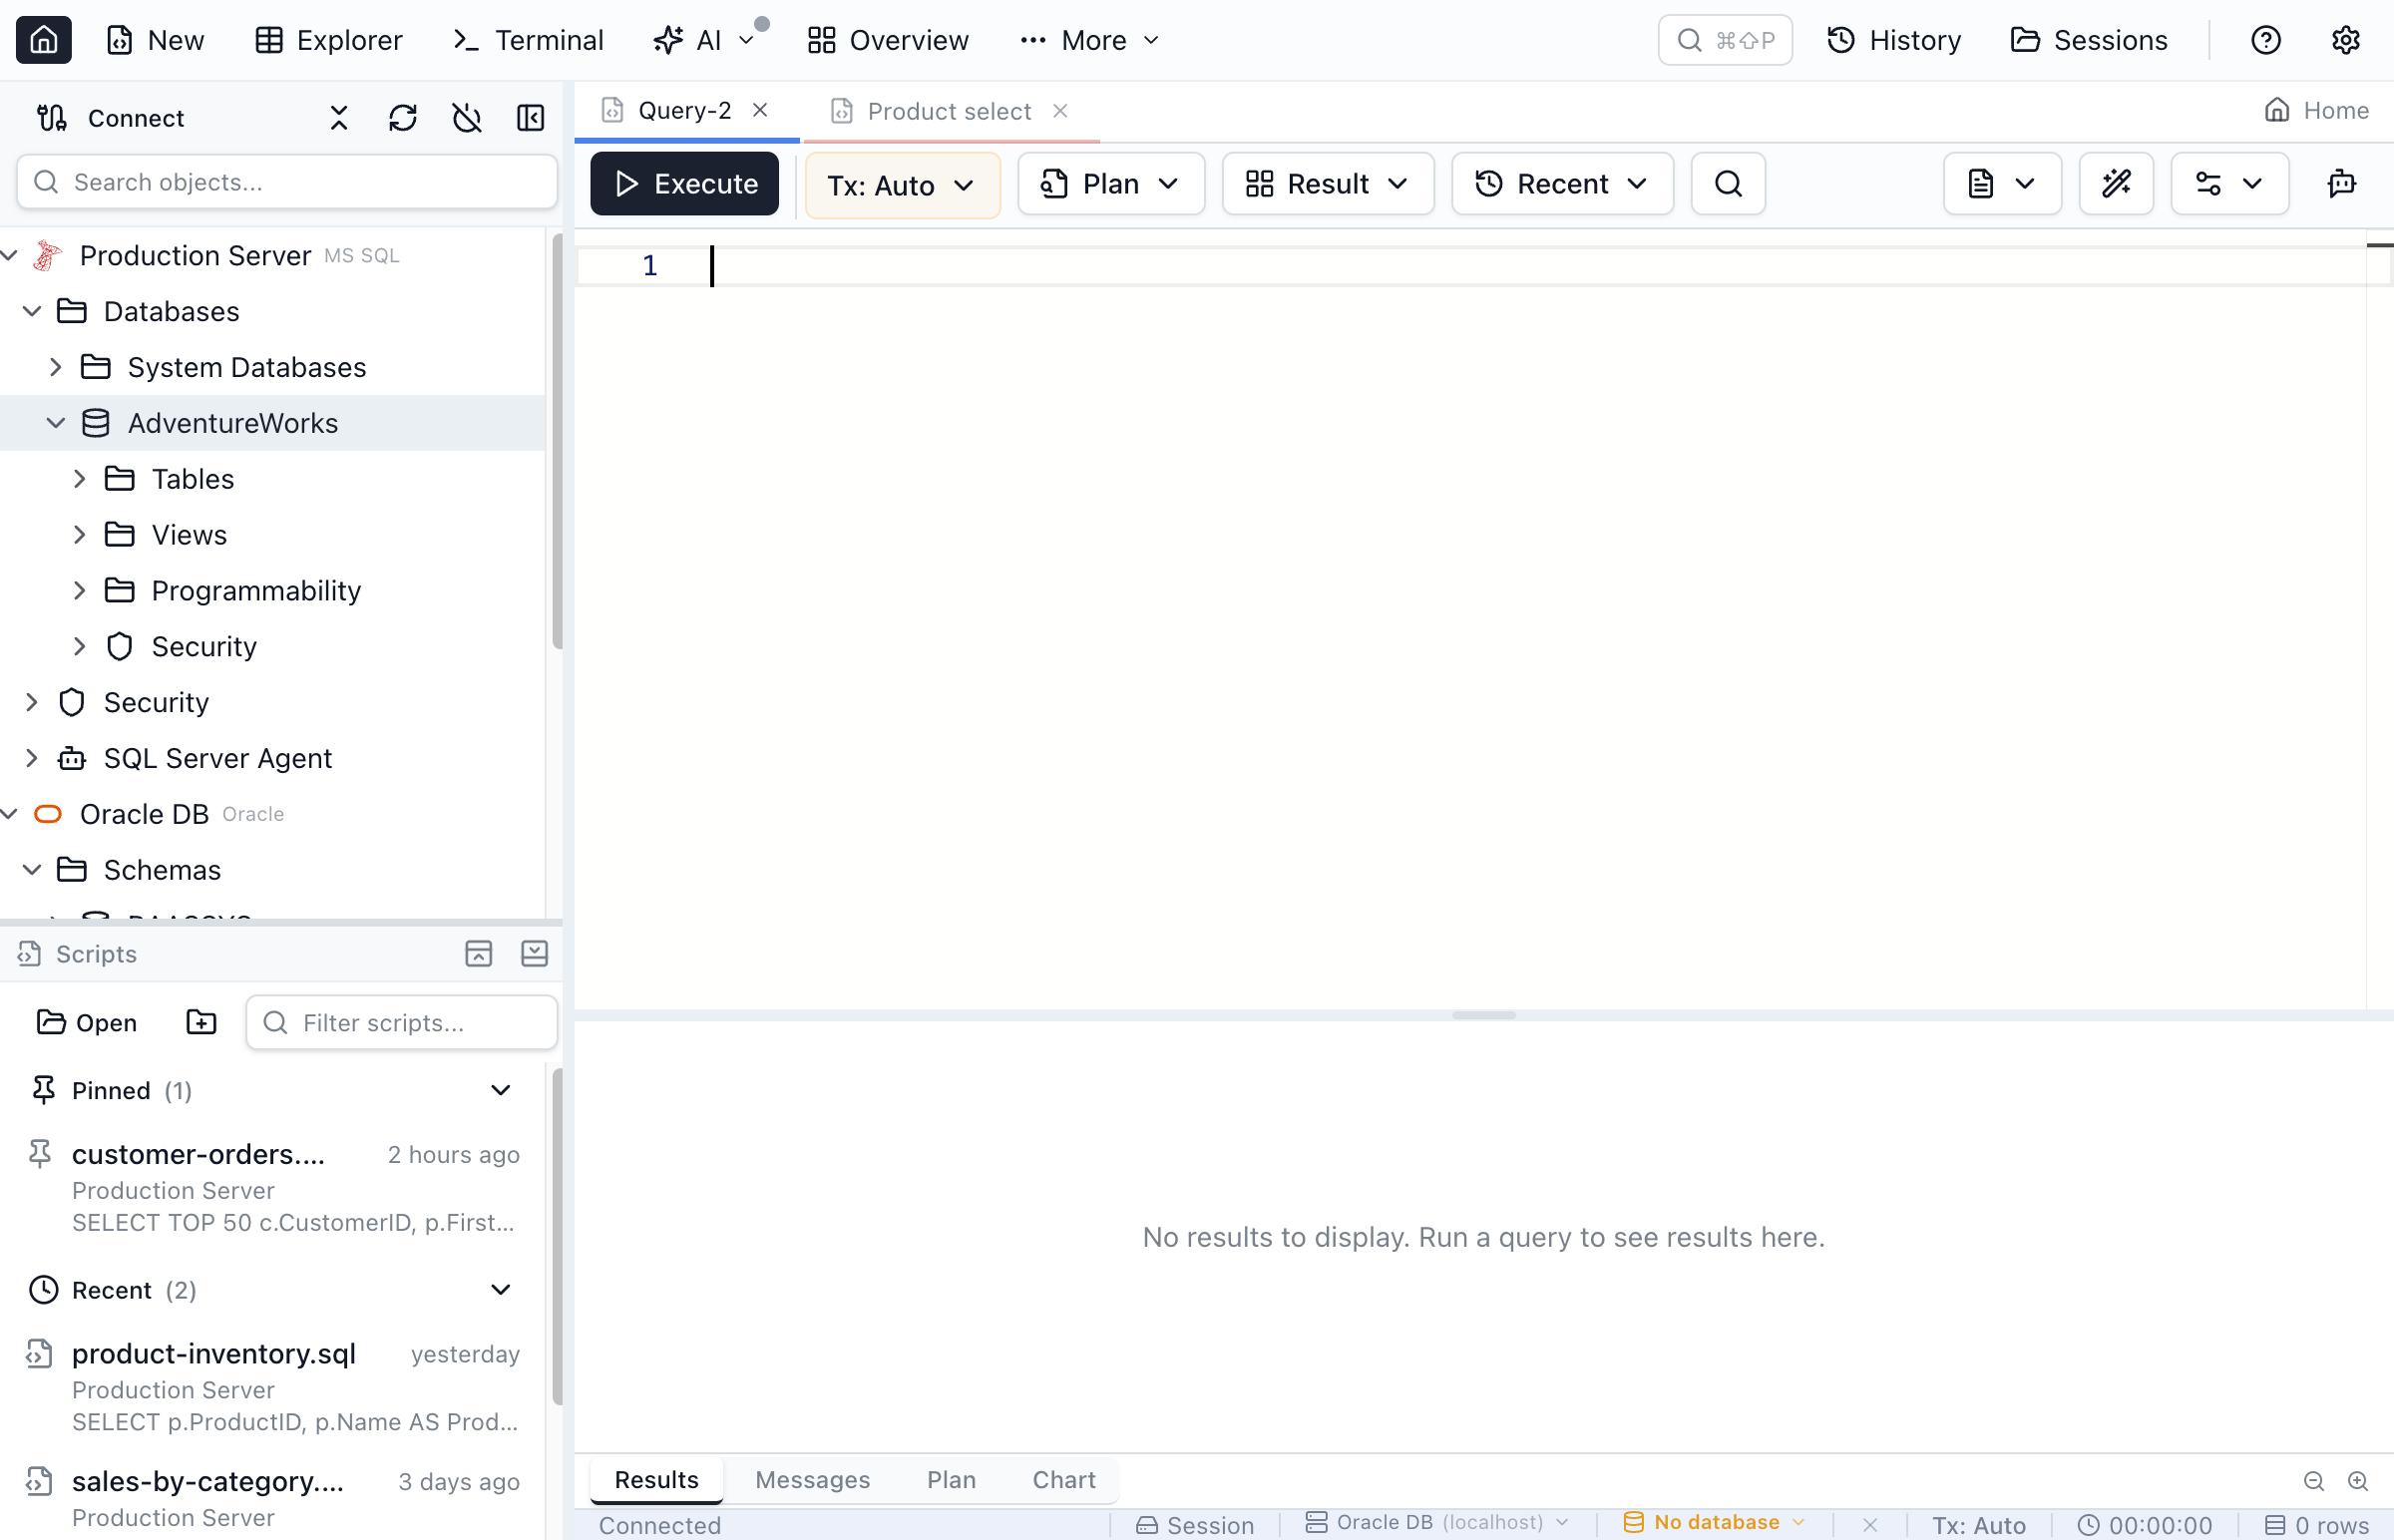Click the command palette search box
The width and height of the screenshot is (2394, 1540).
tap(1724, 40)
